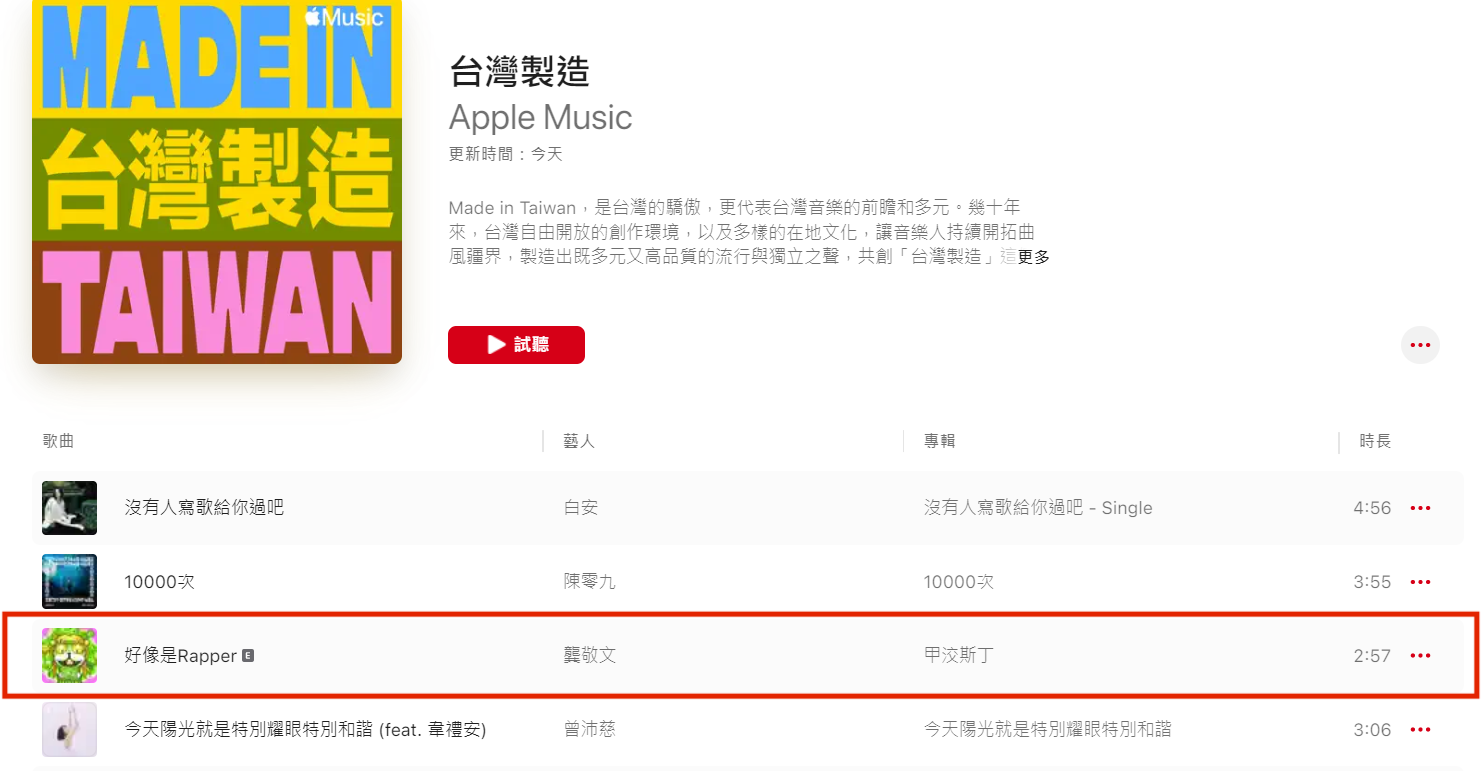Click the 好像是Rapper album artwork thumbnail
The height and width of the screenshot is (771, 1481).
[x=69, y=656]
